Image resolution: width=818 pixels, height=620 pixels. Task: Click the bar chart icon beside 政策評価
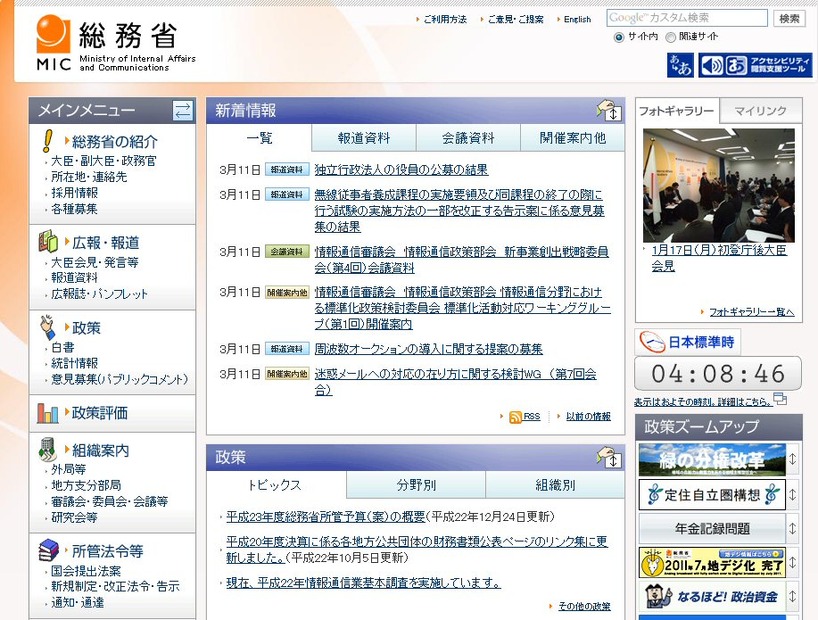pos(47,413)
